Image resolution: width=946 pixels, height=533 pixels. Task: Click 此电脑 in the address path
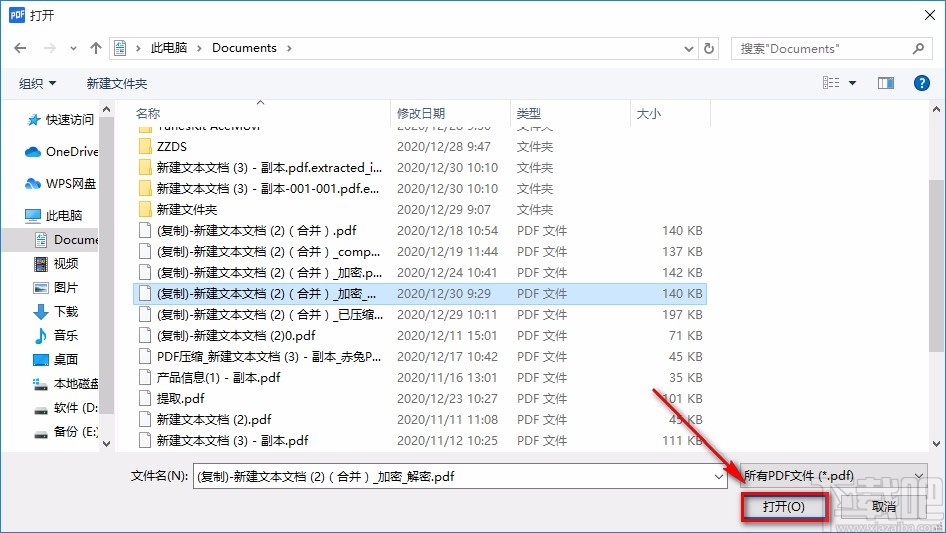[x=169, y=48]
